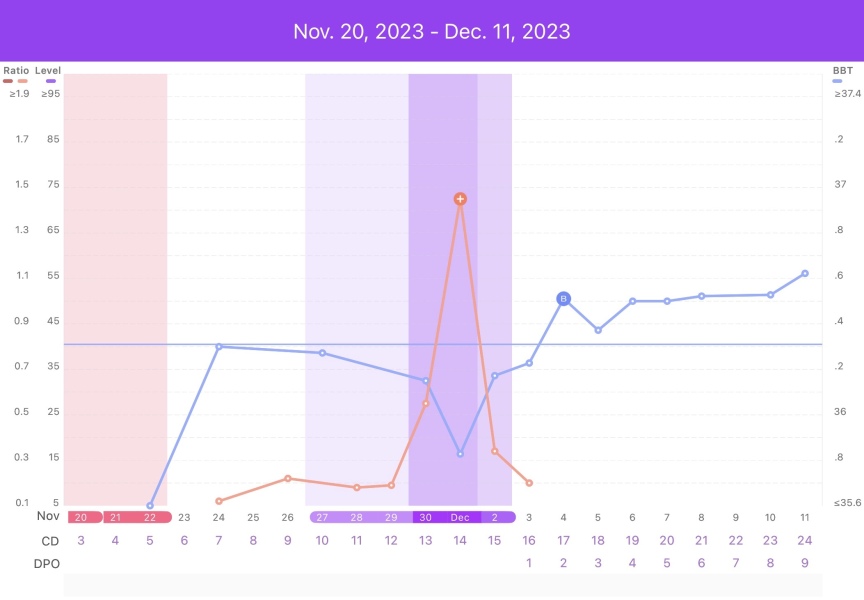Image resolution: width=864 pixels, height=600 pixels.
Task: Click the orange data point on Nov 26
Action: (288, 478)
